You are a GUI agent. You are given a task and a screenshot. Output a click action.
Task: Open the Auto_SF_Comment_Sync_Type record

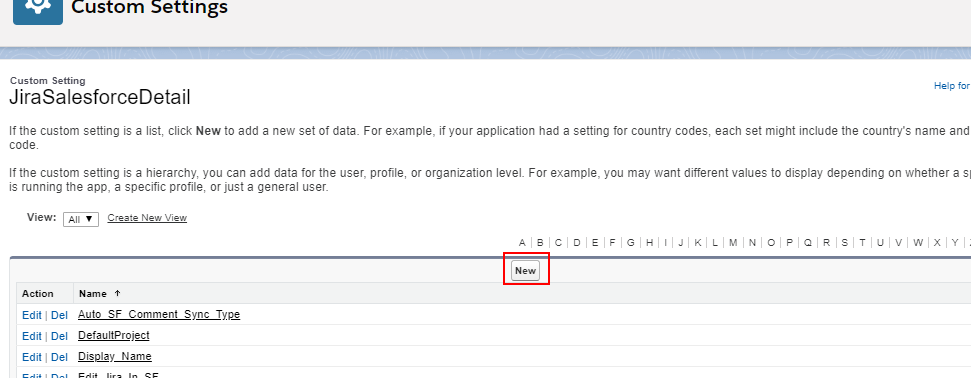click(159, 314)
